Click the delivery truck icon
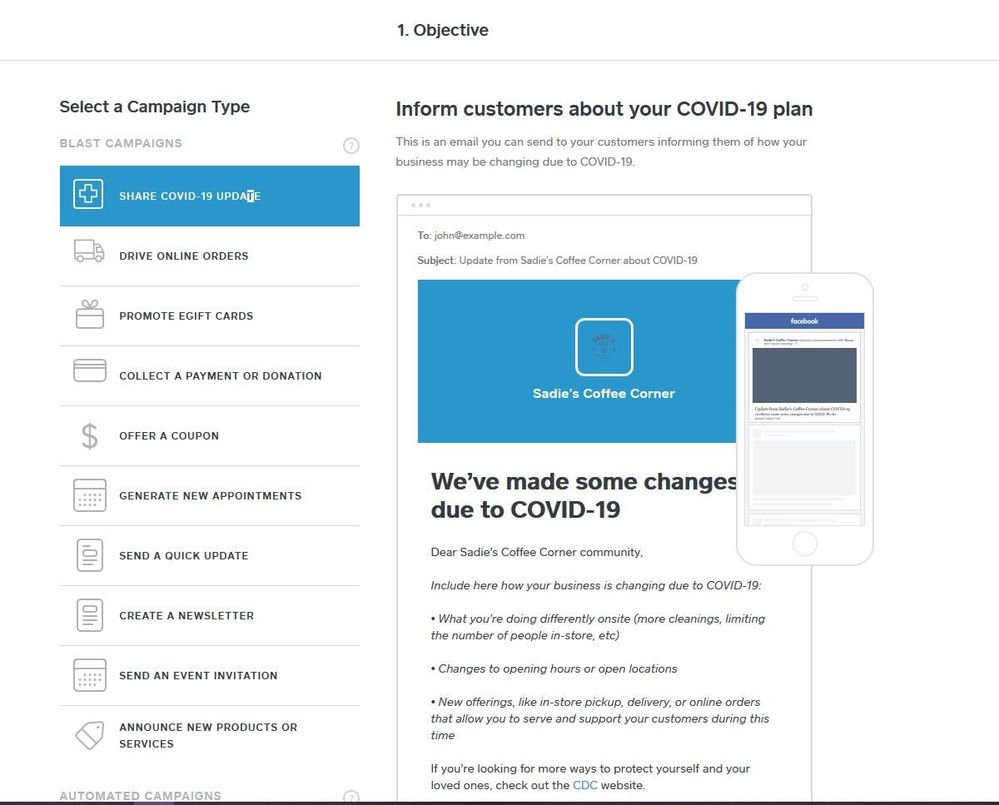 point(89,252)
